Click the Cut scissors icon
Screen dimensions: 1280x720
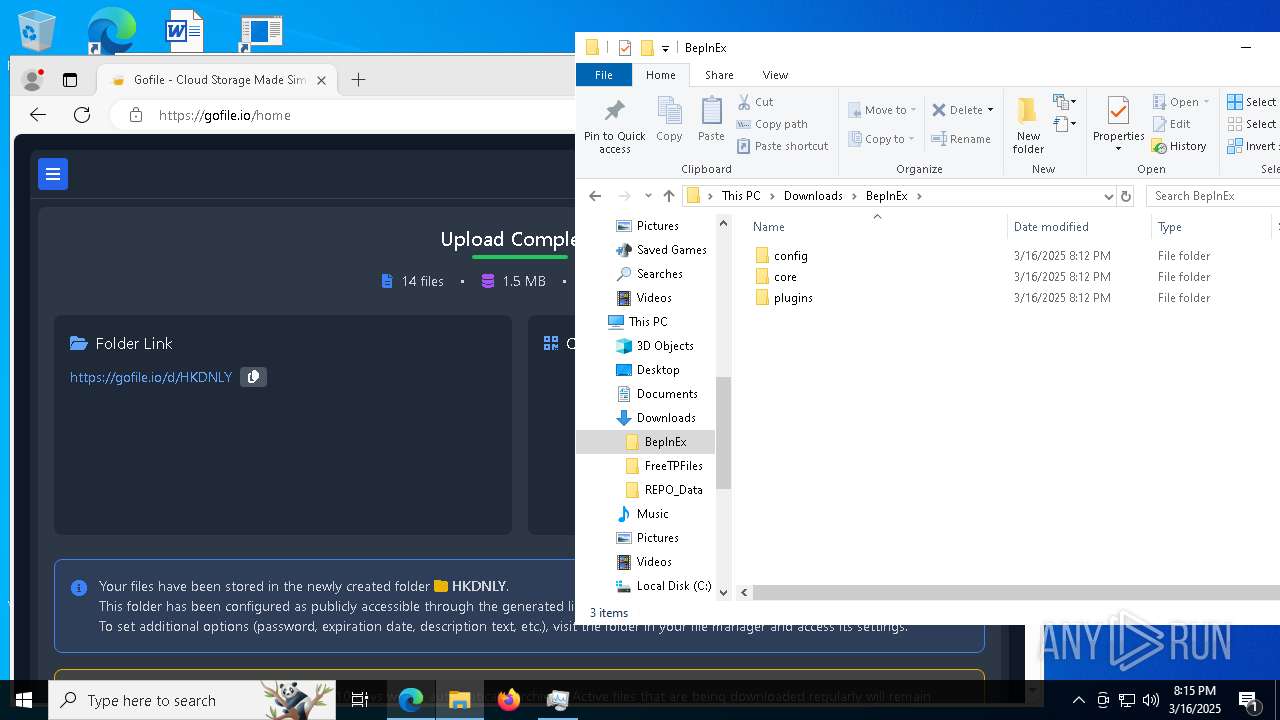click(x=744, y=102)
